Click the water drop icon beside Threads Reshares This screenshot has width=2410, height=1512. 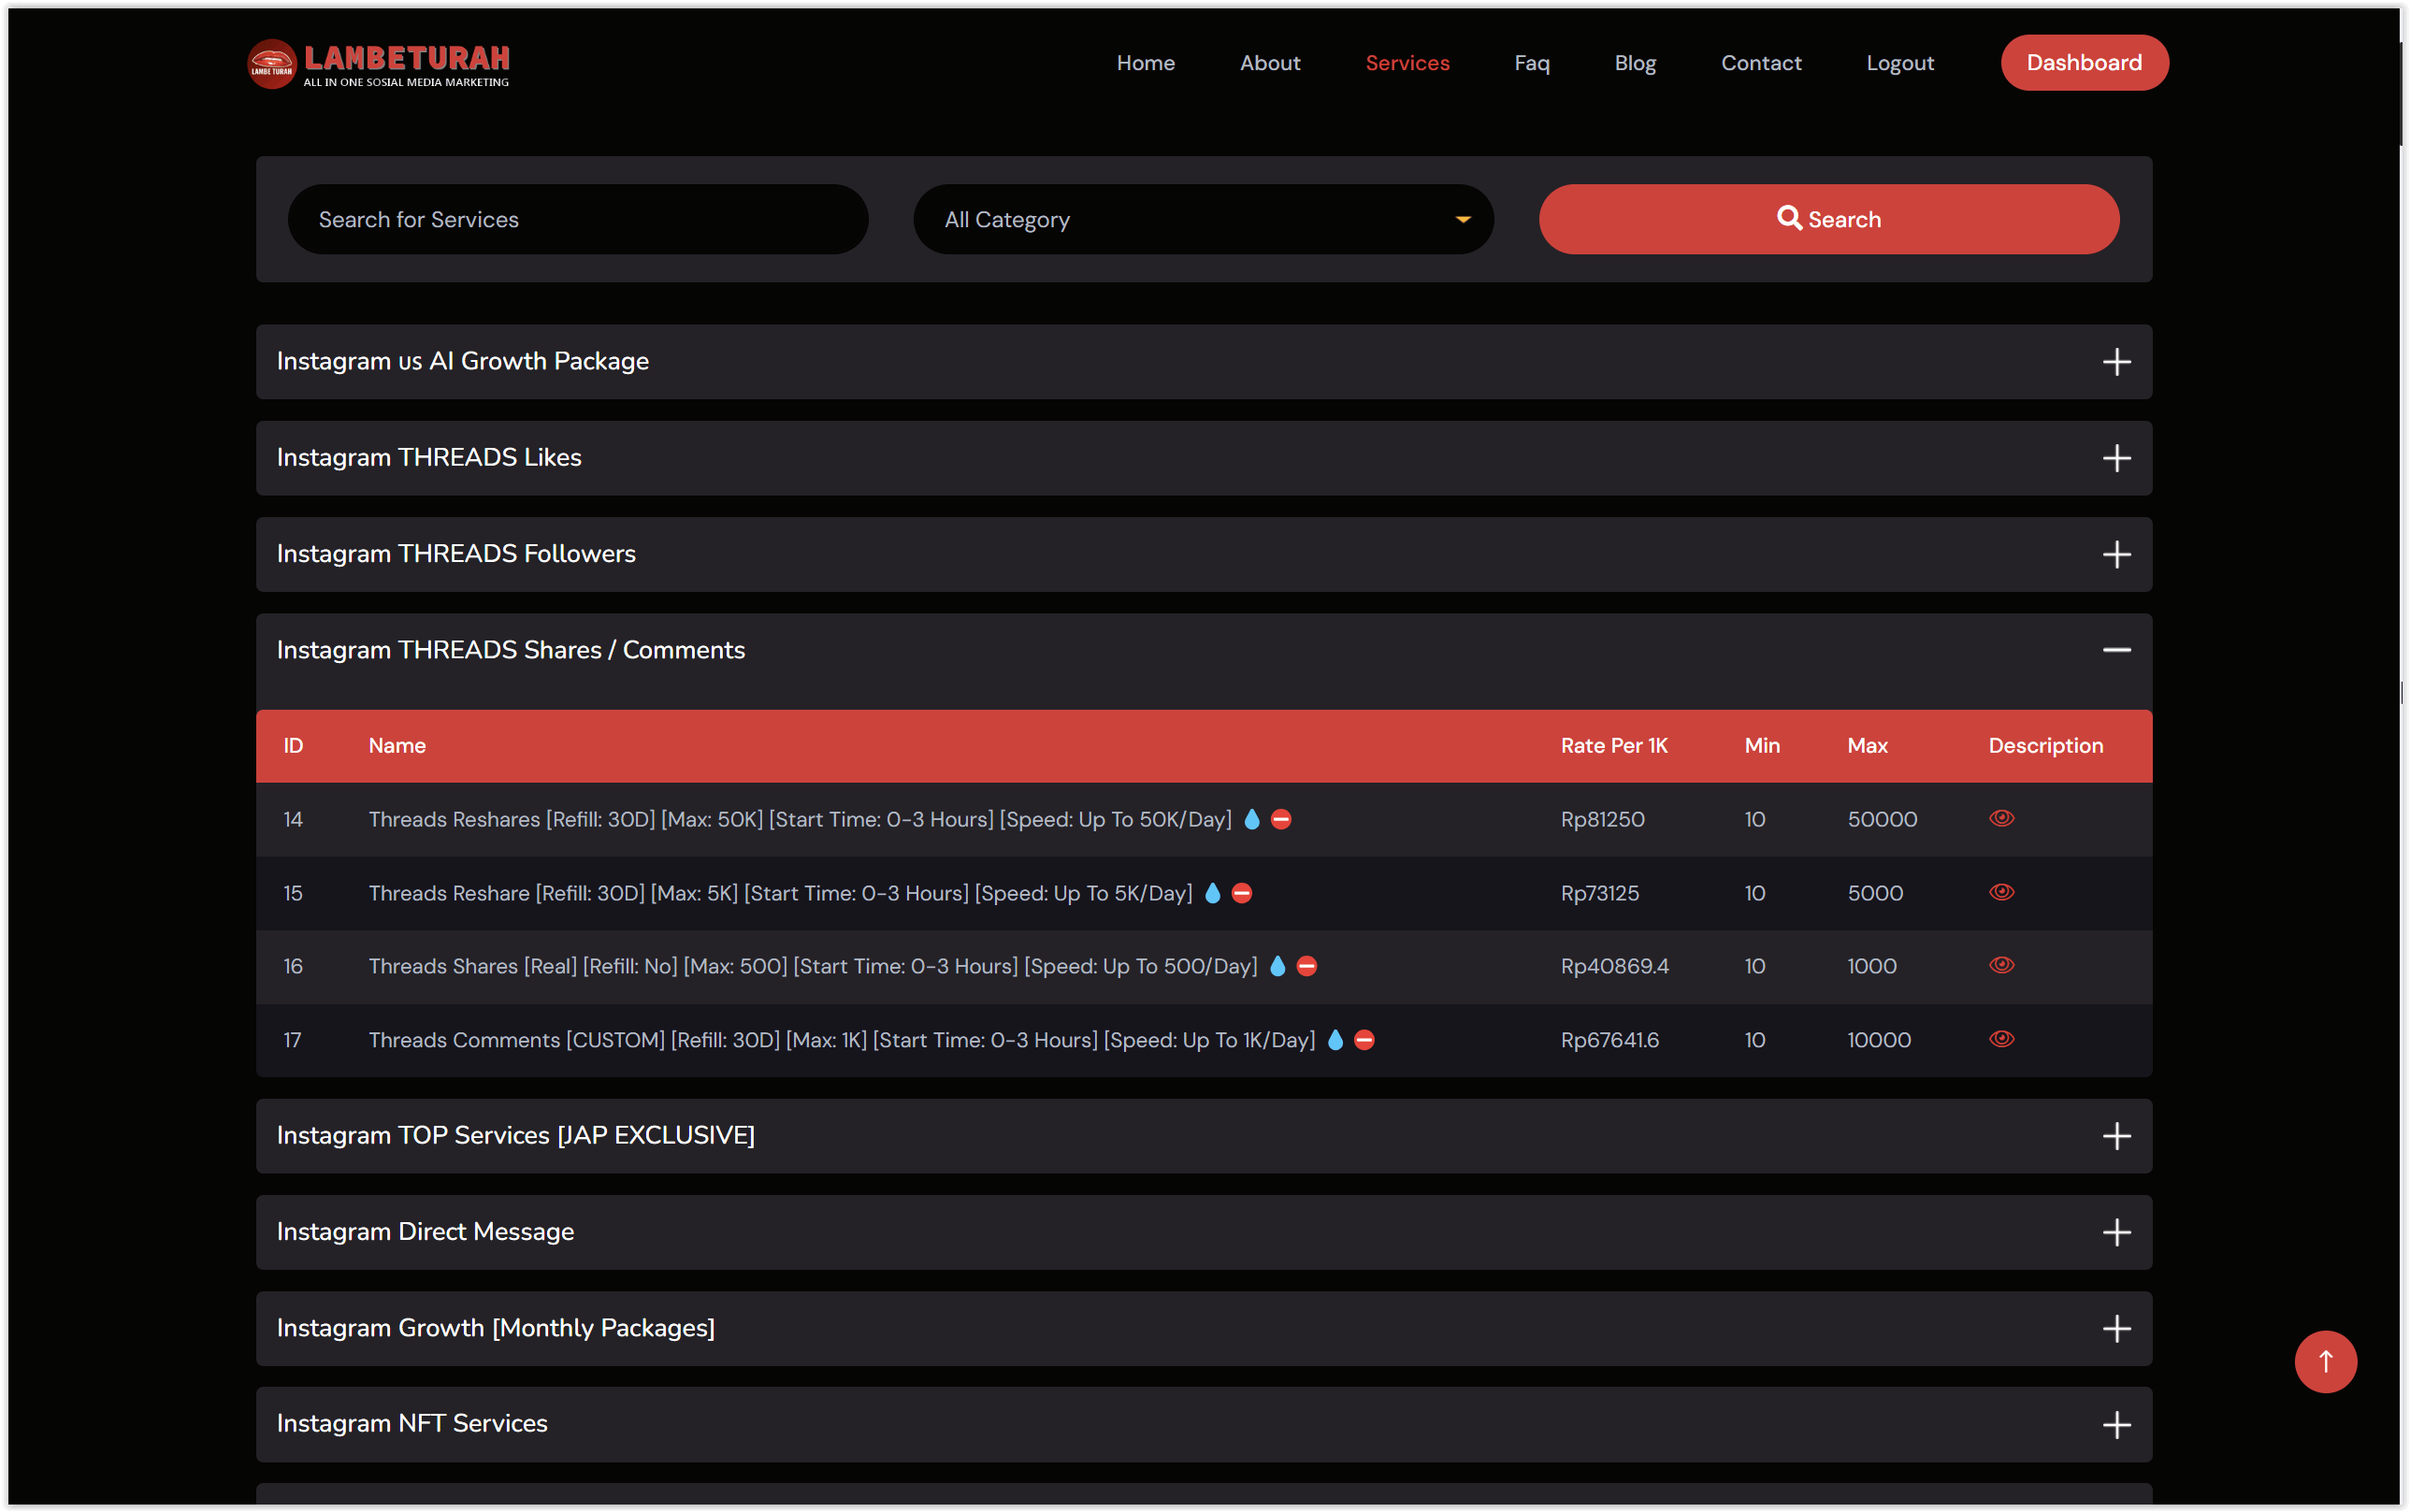[x=1252, y=818]
